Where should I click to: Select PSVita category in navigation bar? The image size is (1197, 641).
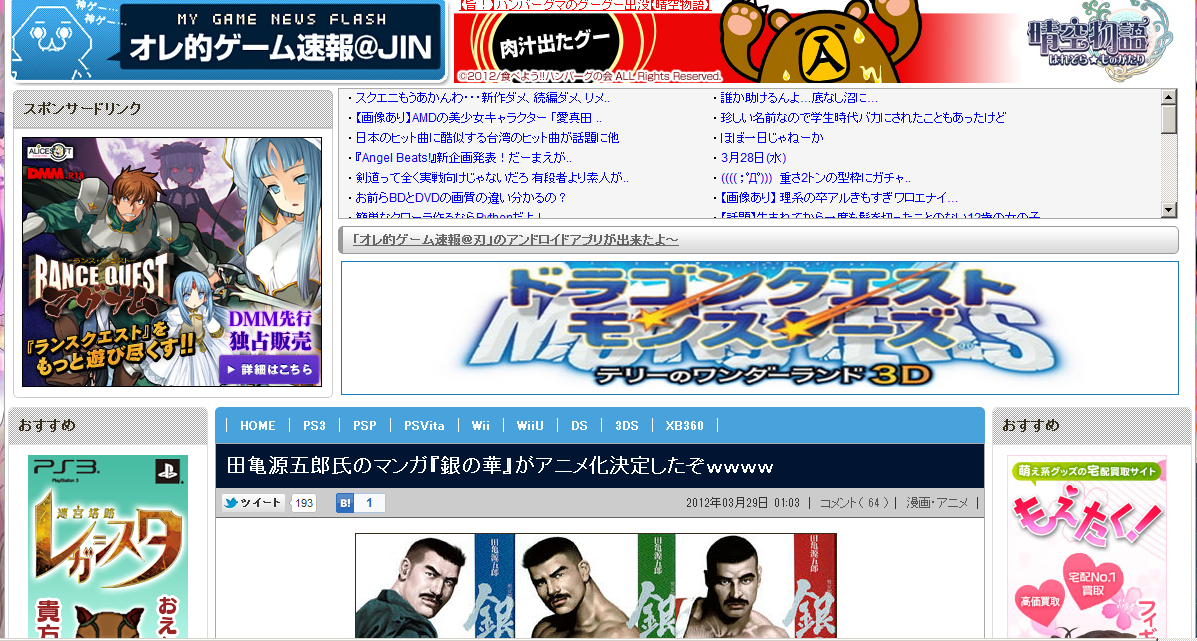[424, 426]
